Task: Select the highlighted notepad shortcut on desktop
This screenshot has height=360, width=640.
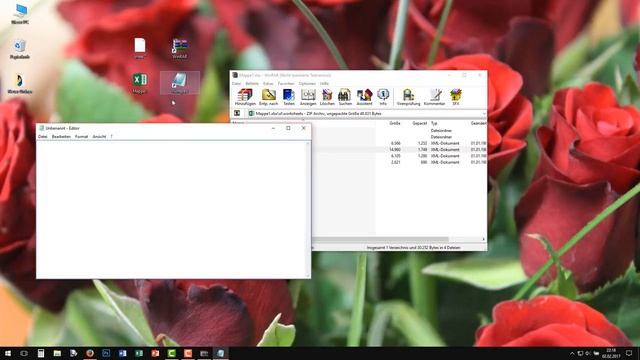Action: [x=180, y=83]
